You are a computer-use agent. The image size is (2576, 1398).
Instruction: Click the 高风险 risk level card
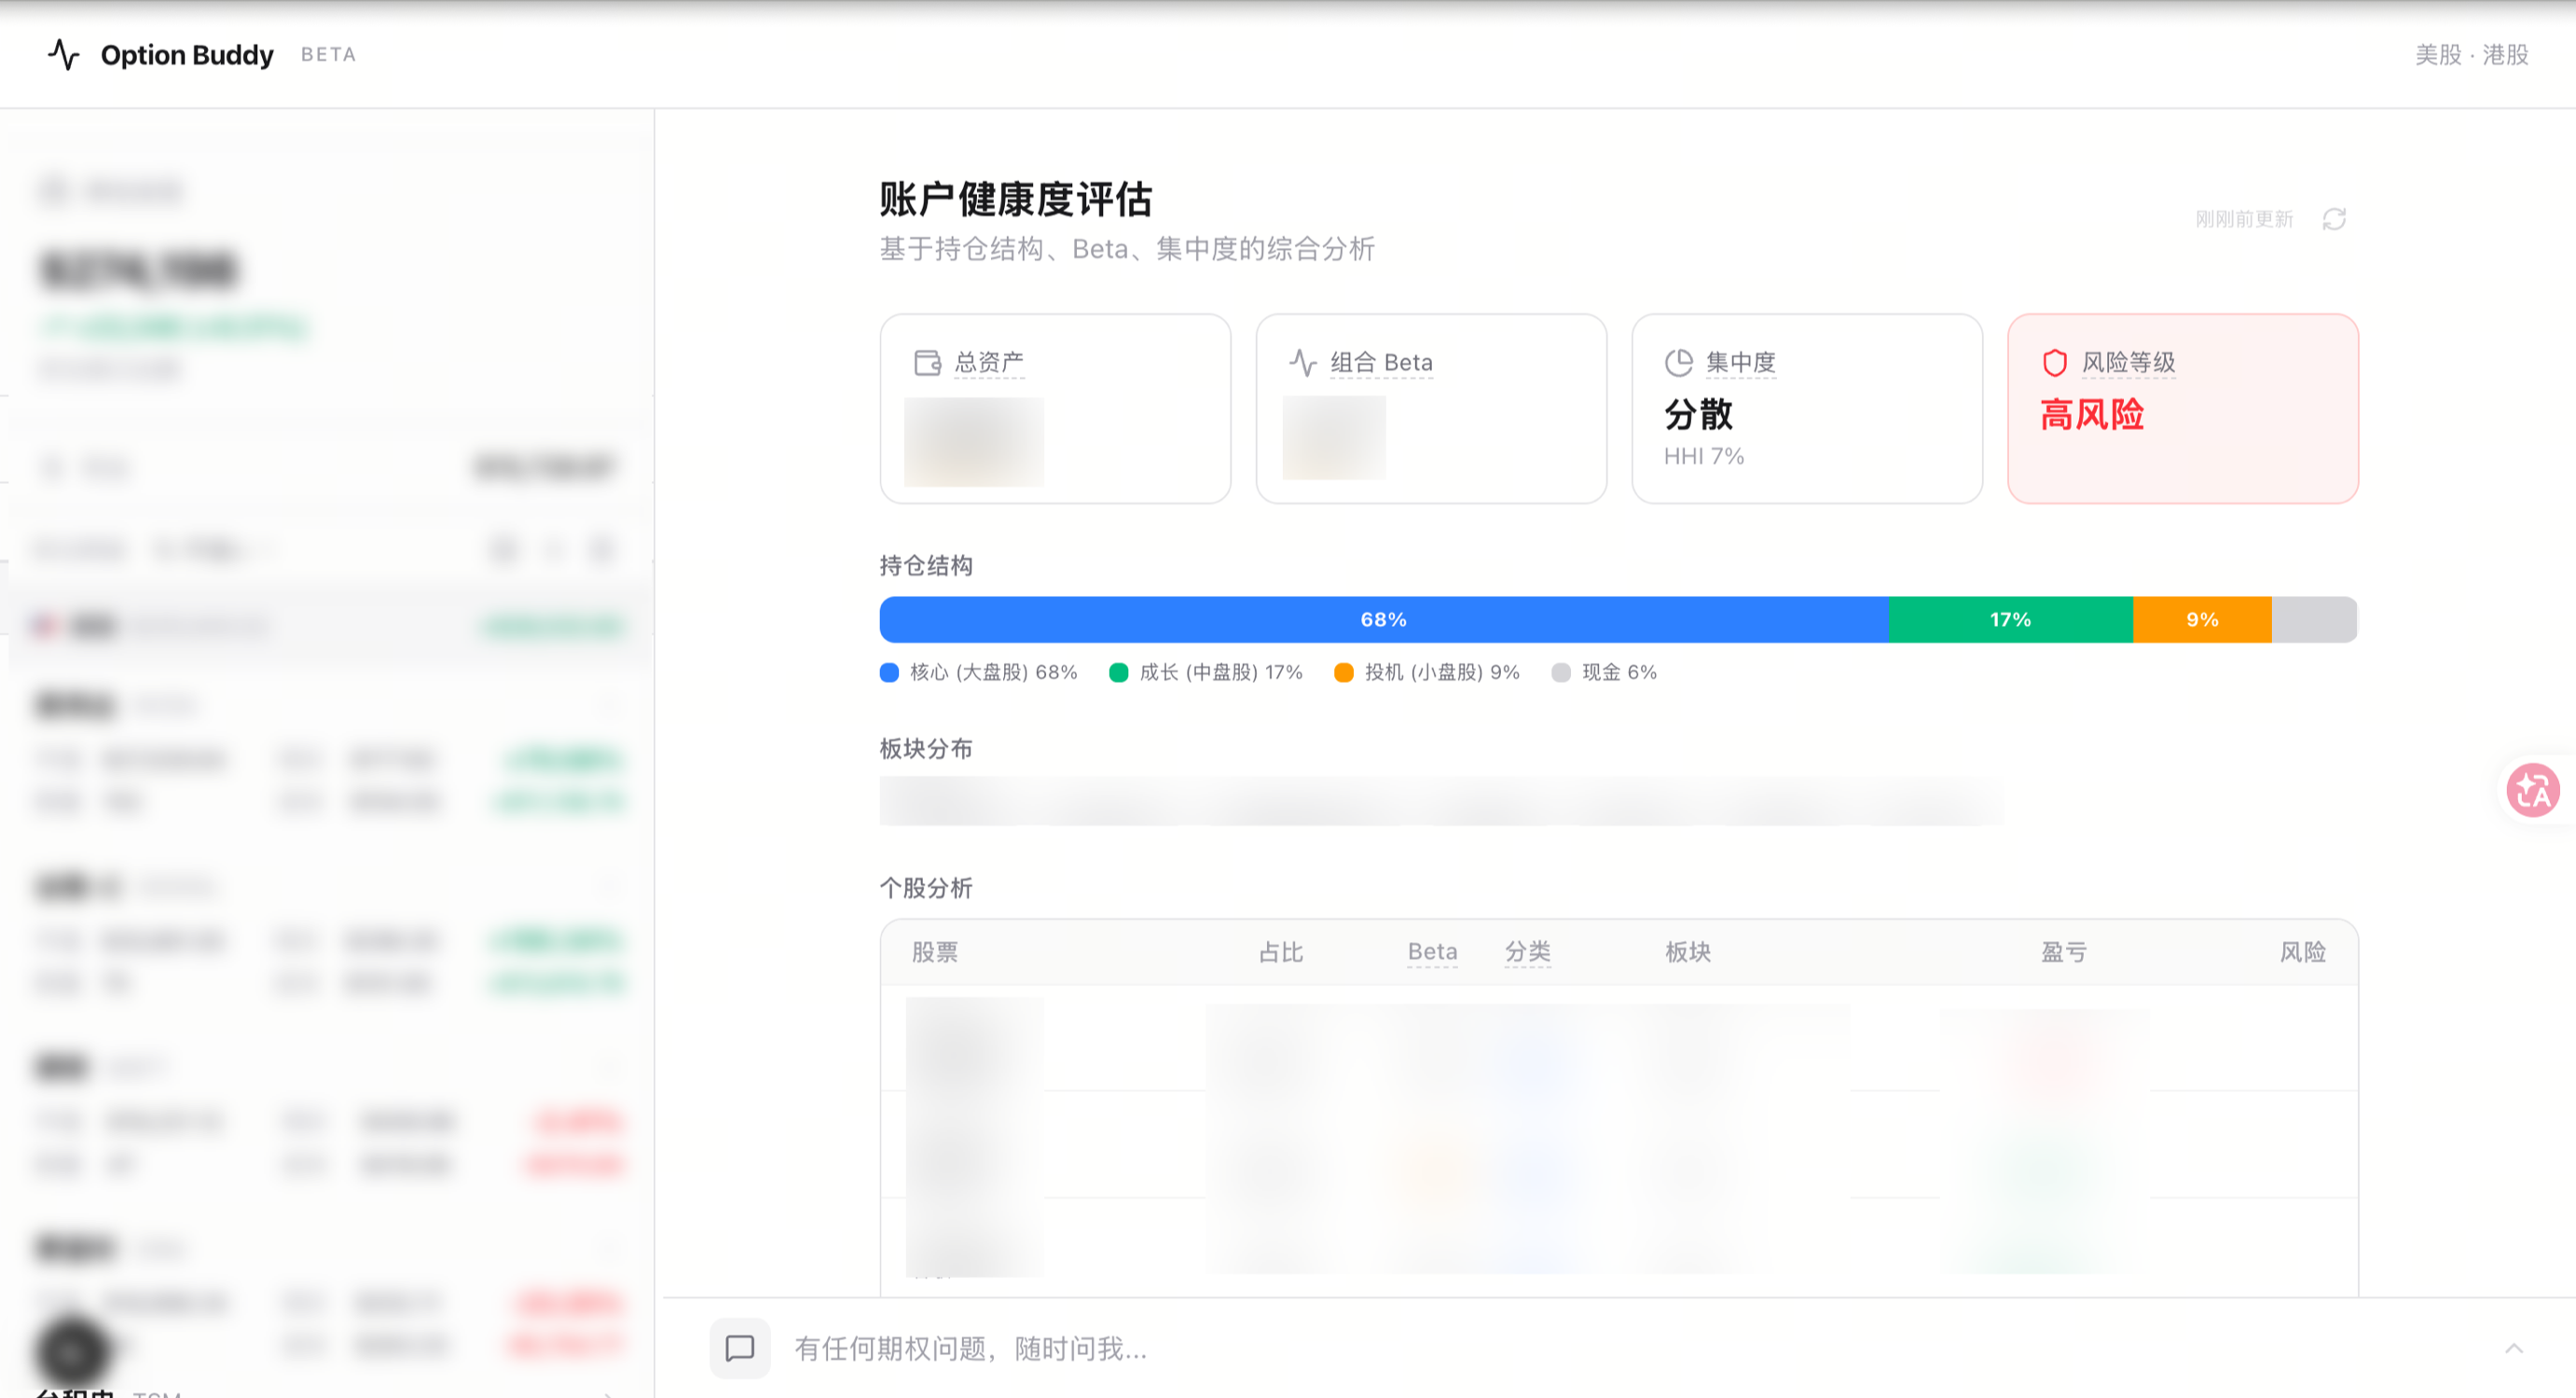click(x=2182, y=408)
